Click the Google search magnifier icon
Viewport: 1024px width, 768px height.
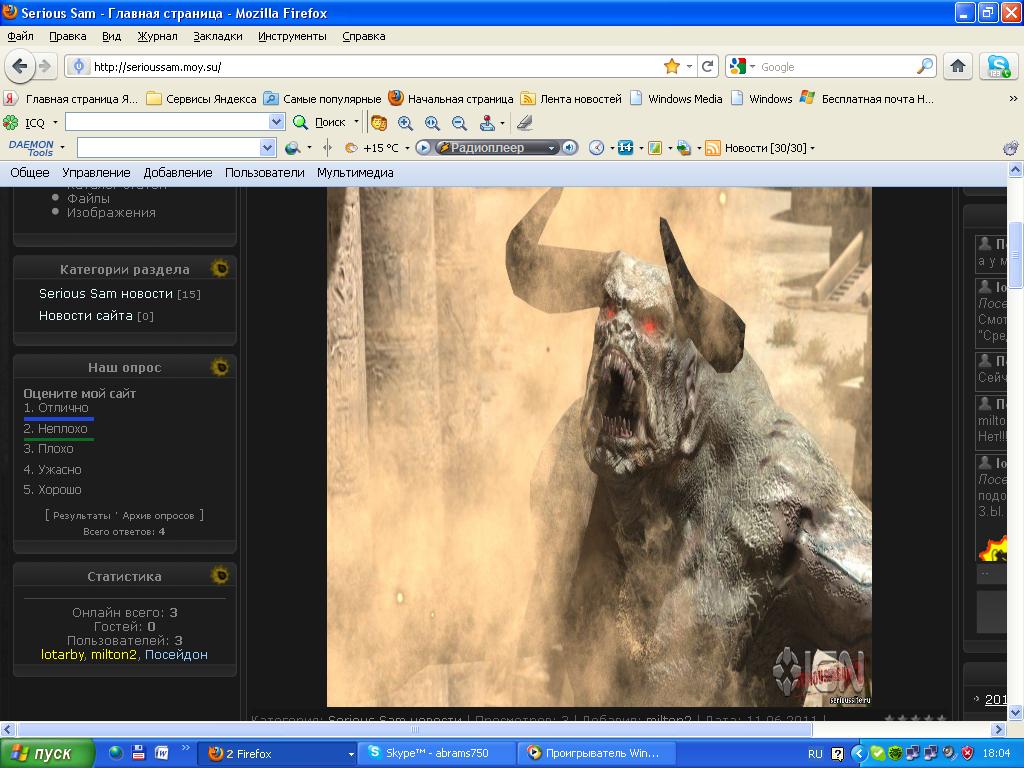(x=925, y=66)
